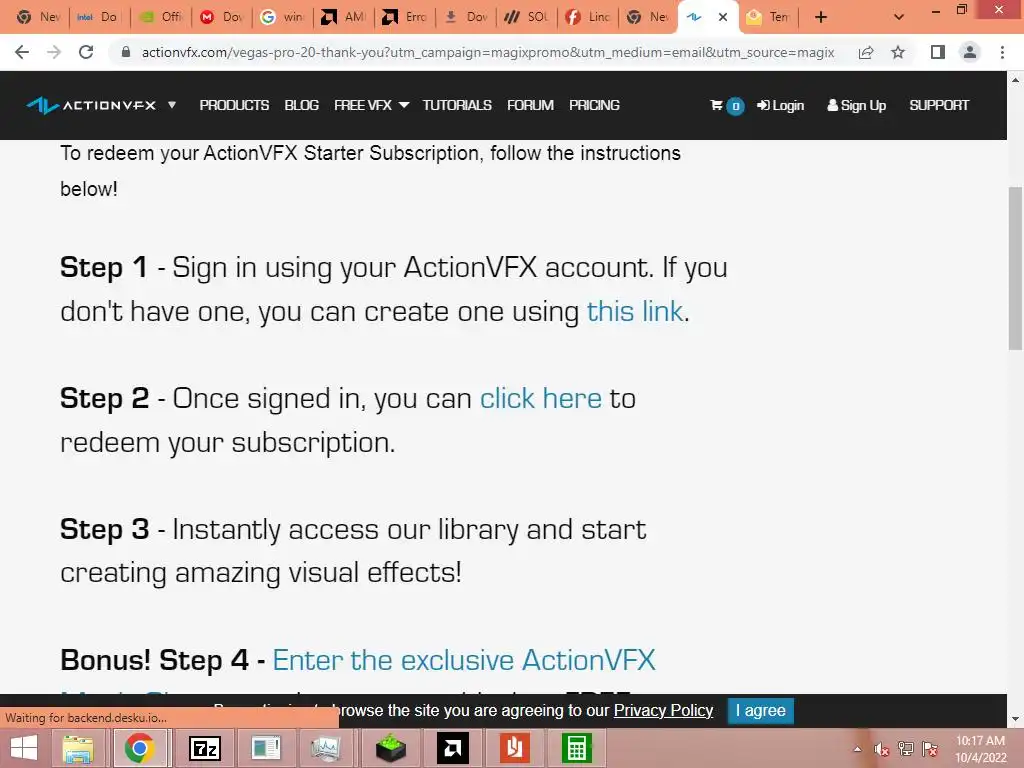Image resolution: width=1024 pixels, height=768 pixels.
Task: Open a new browser tab
Action: point(821,17)
